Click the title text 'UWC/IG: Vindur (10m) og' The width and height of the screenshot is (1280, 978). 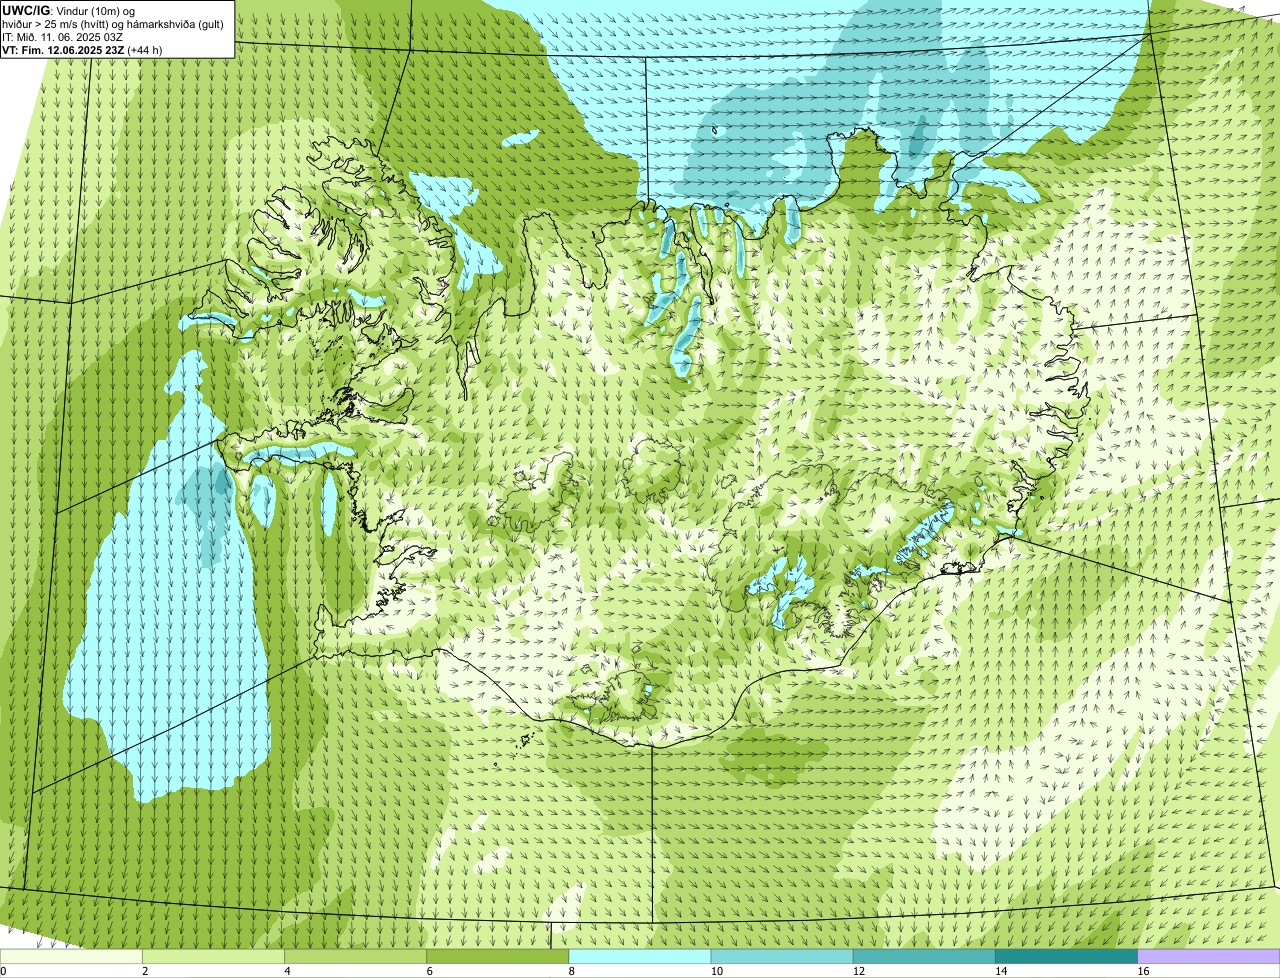[68, 10]
